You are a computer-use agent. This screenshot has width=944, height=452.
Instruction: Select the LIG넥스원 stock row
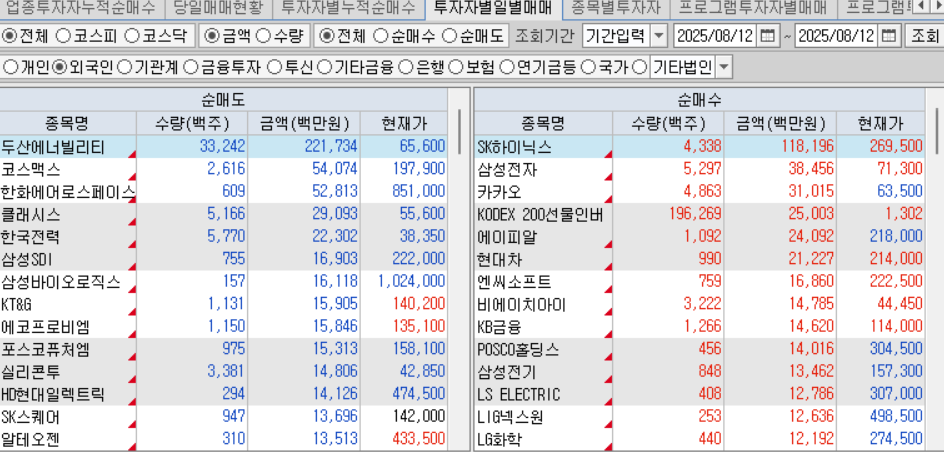[x=700, y=417]
